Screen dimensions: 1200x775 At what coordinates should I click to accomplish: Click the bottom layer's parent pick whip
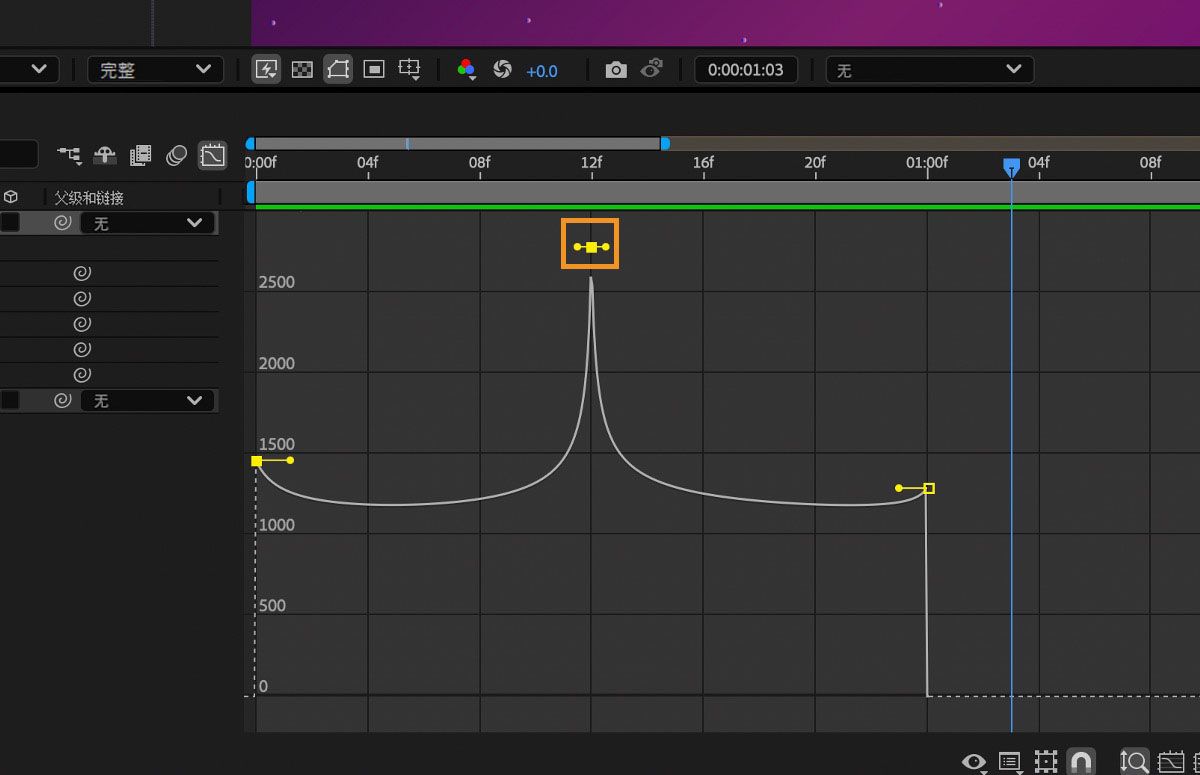pos(62,400)
